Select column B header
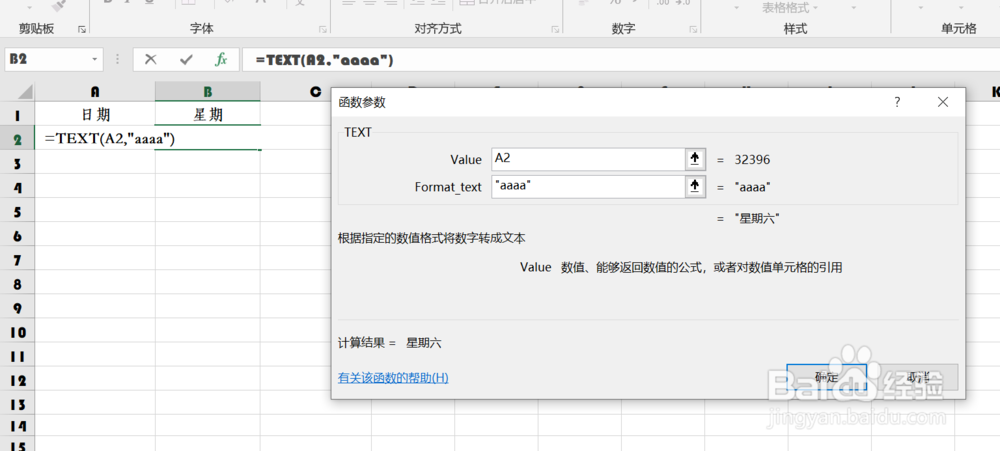The image size is (1000, 451). click(208, 92)
